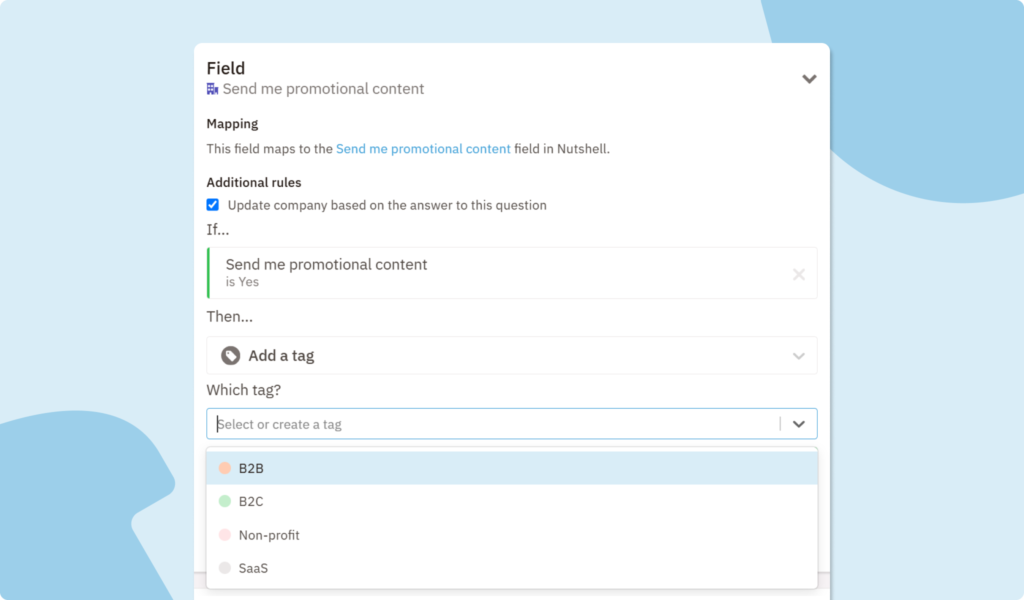Open the tag selection dropdown arrow

(x=798, y=423)
